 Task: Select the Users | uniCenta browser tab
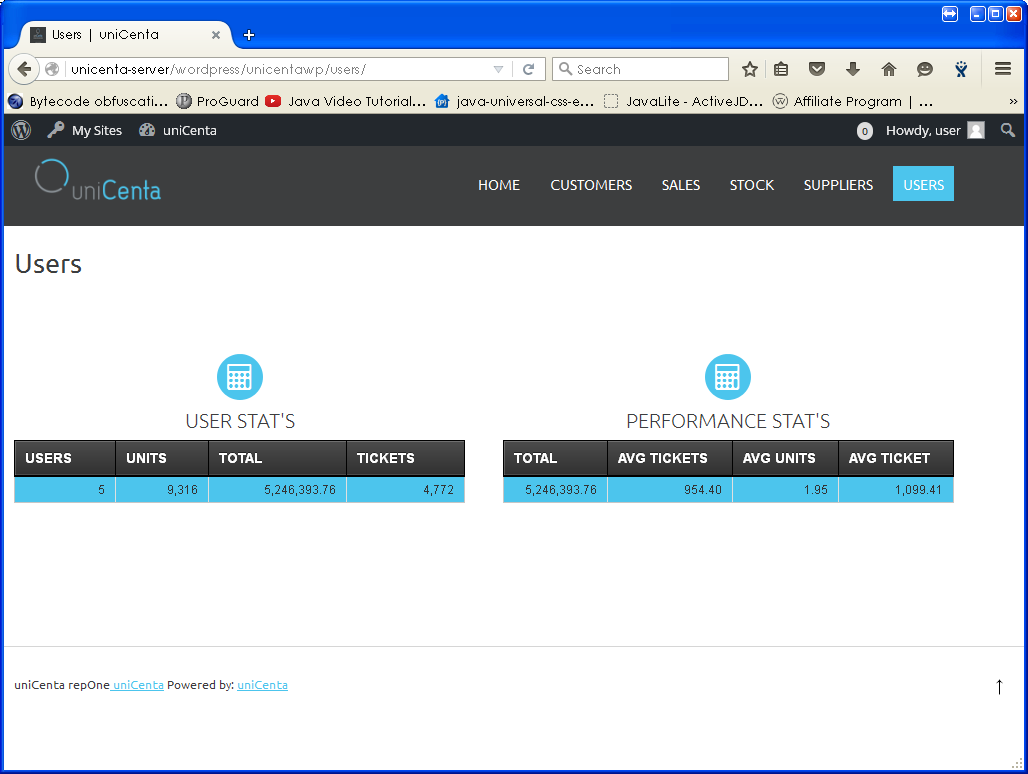pyautogui.click(x=125, y=35)
